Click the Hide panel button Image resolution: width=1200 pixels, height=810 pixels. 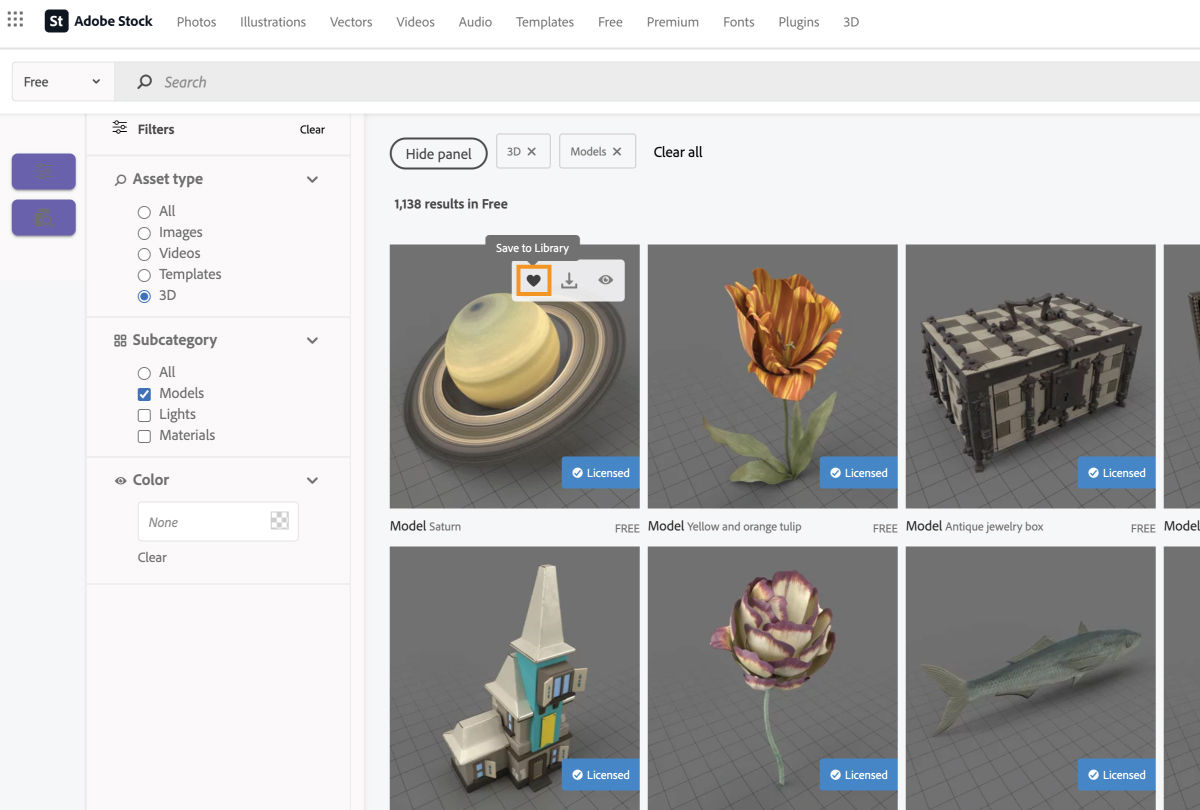(x=438, y=153)
